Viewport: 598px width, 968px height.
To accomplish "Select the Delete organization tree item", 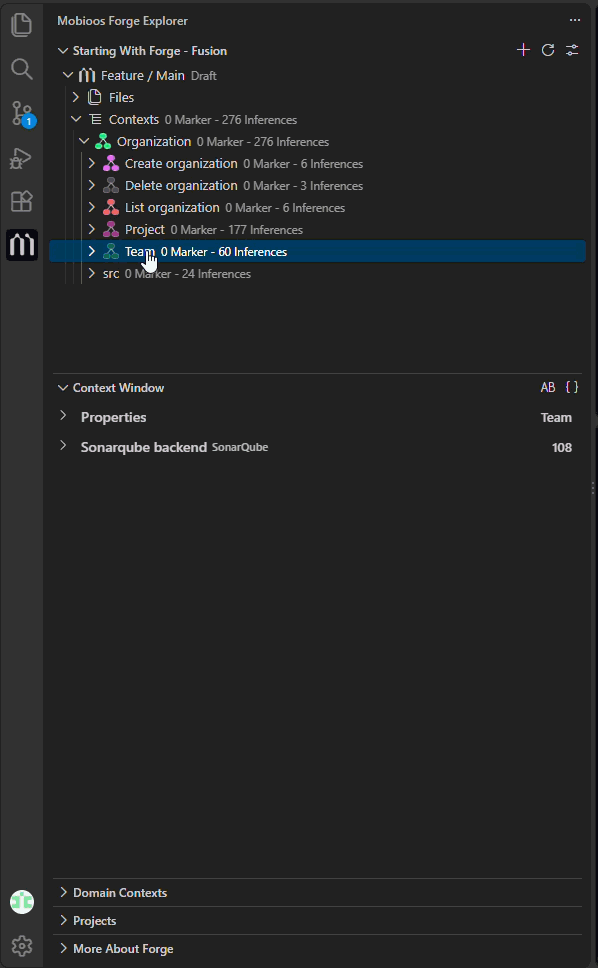I will tap(181, 185).
